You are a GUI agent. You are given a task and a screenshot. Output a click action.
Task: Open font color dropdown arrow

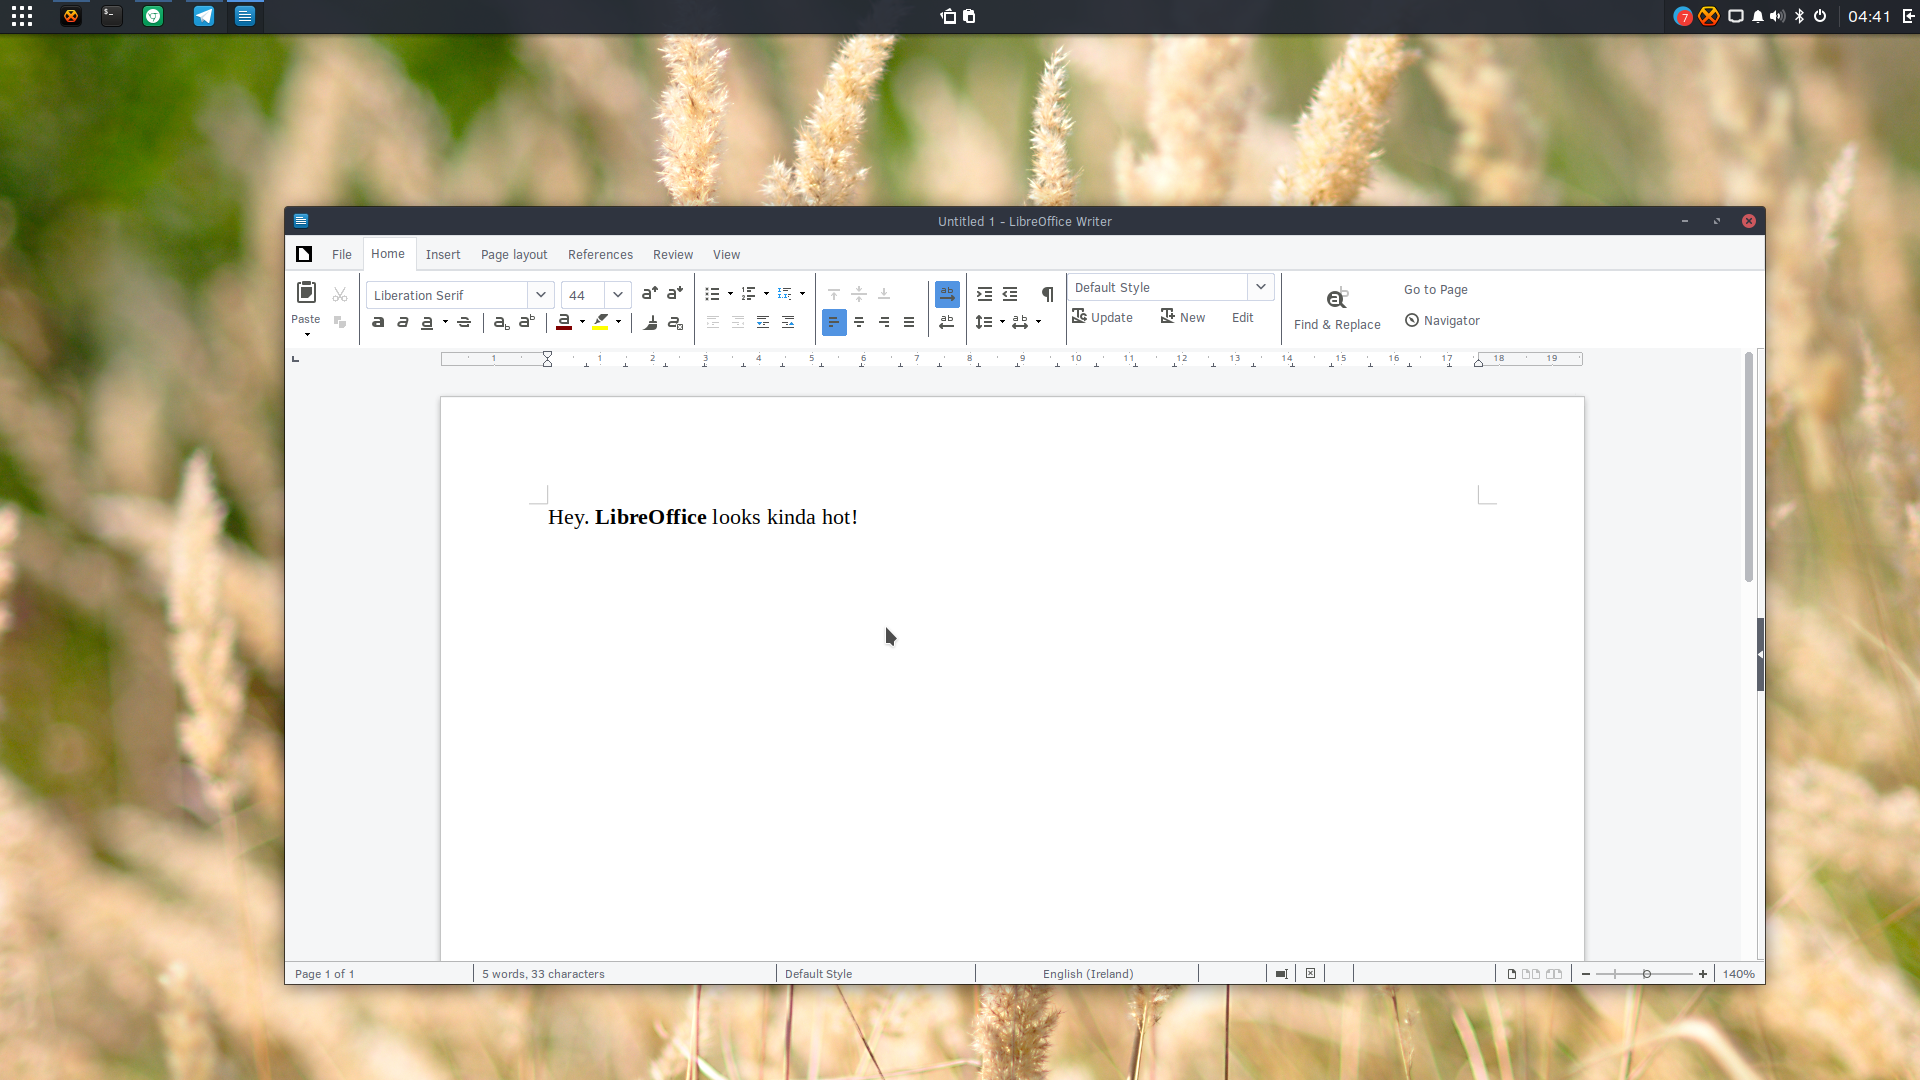pos(582,322)
